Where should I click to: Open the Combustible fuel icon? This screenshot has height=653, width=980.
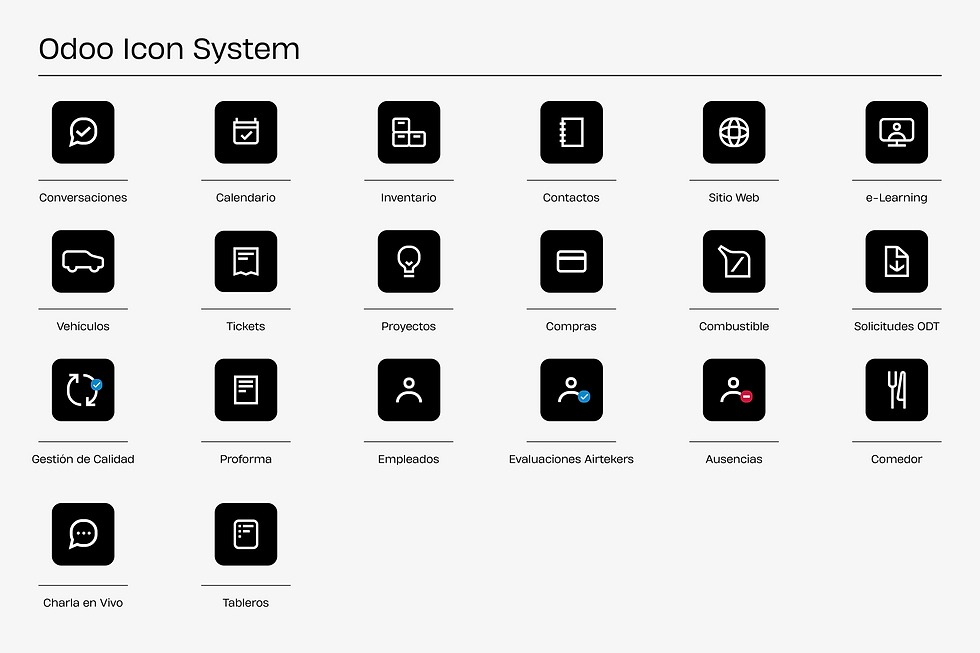point(734,261)
